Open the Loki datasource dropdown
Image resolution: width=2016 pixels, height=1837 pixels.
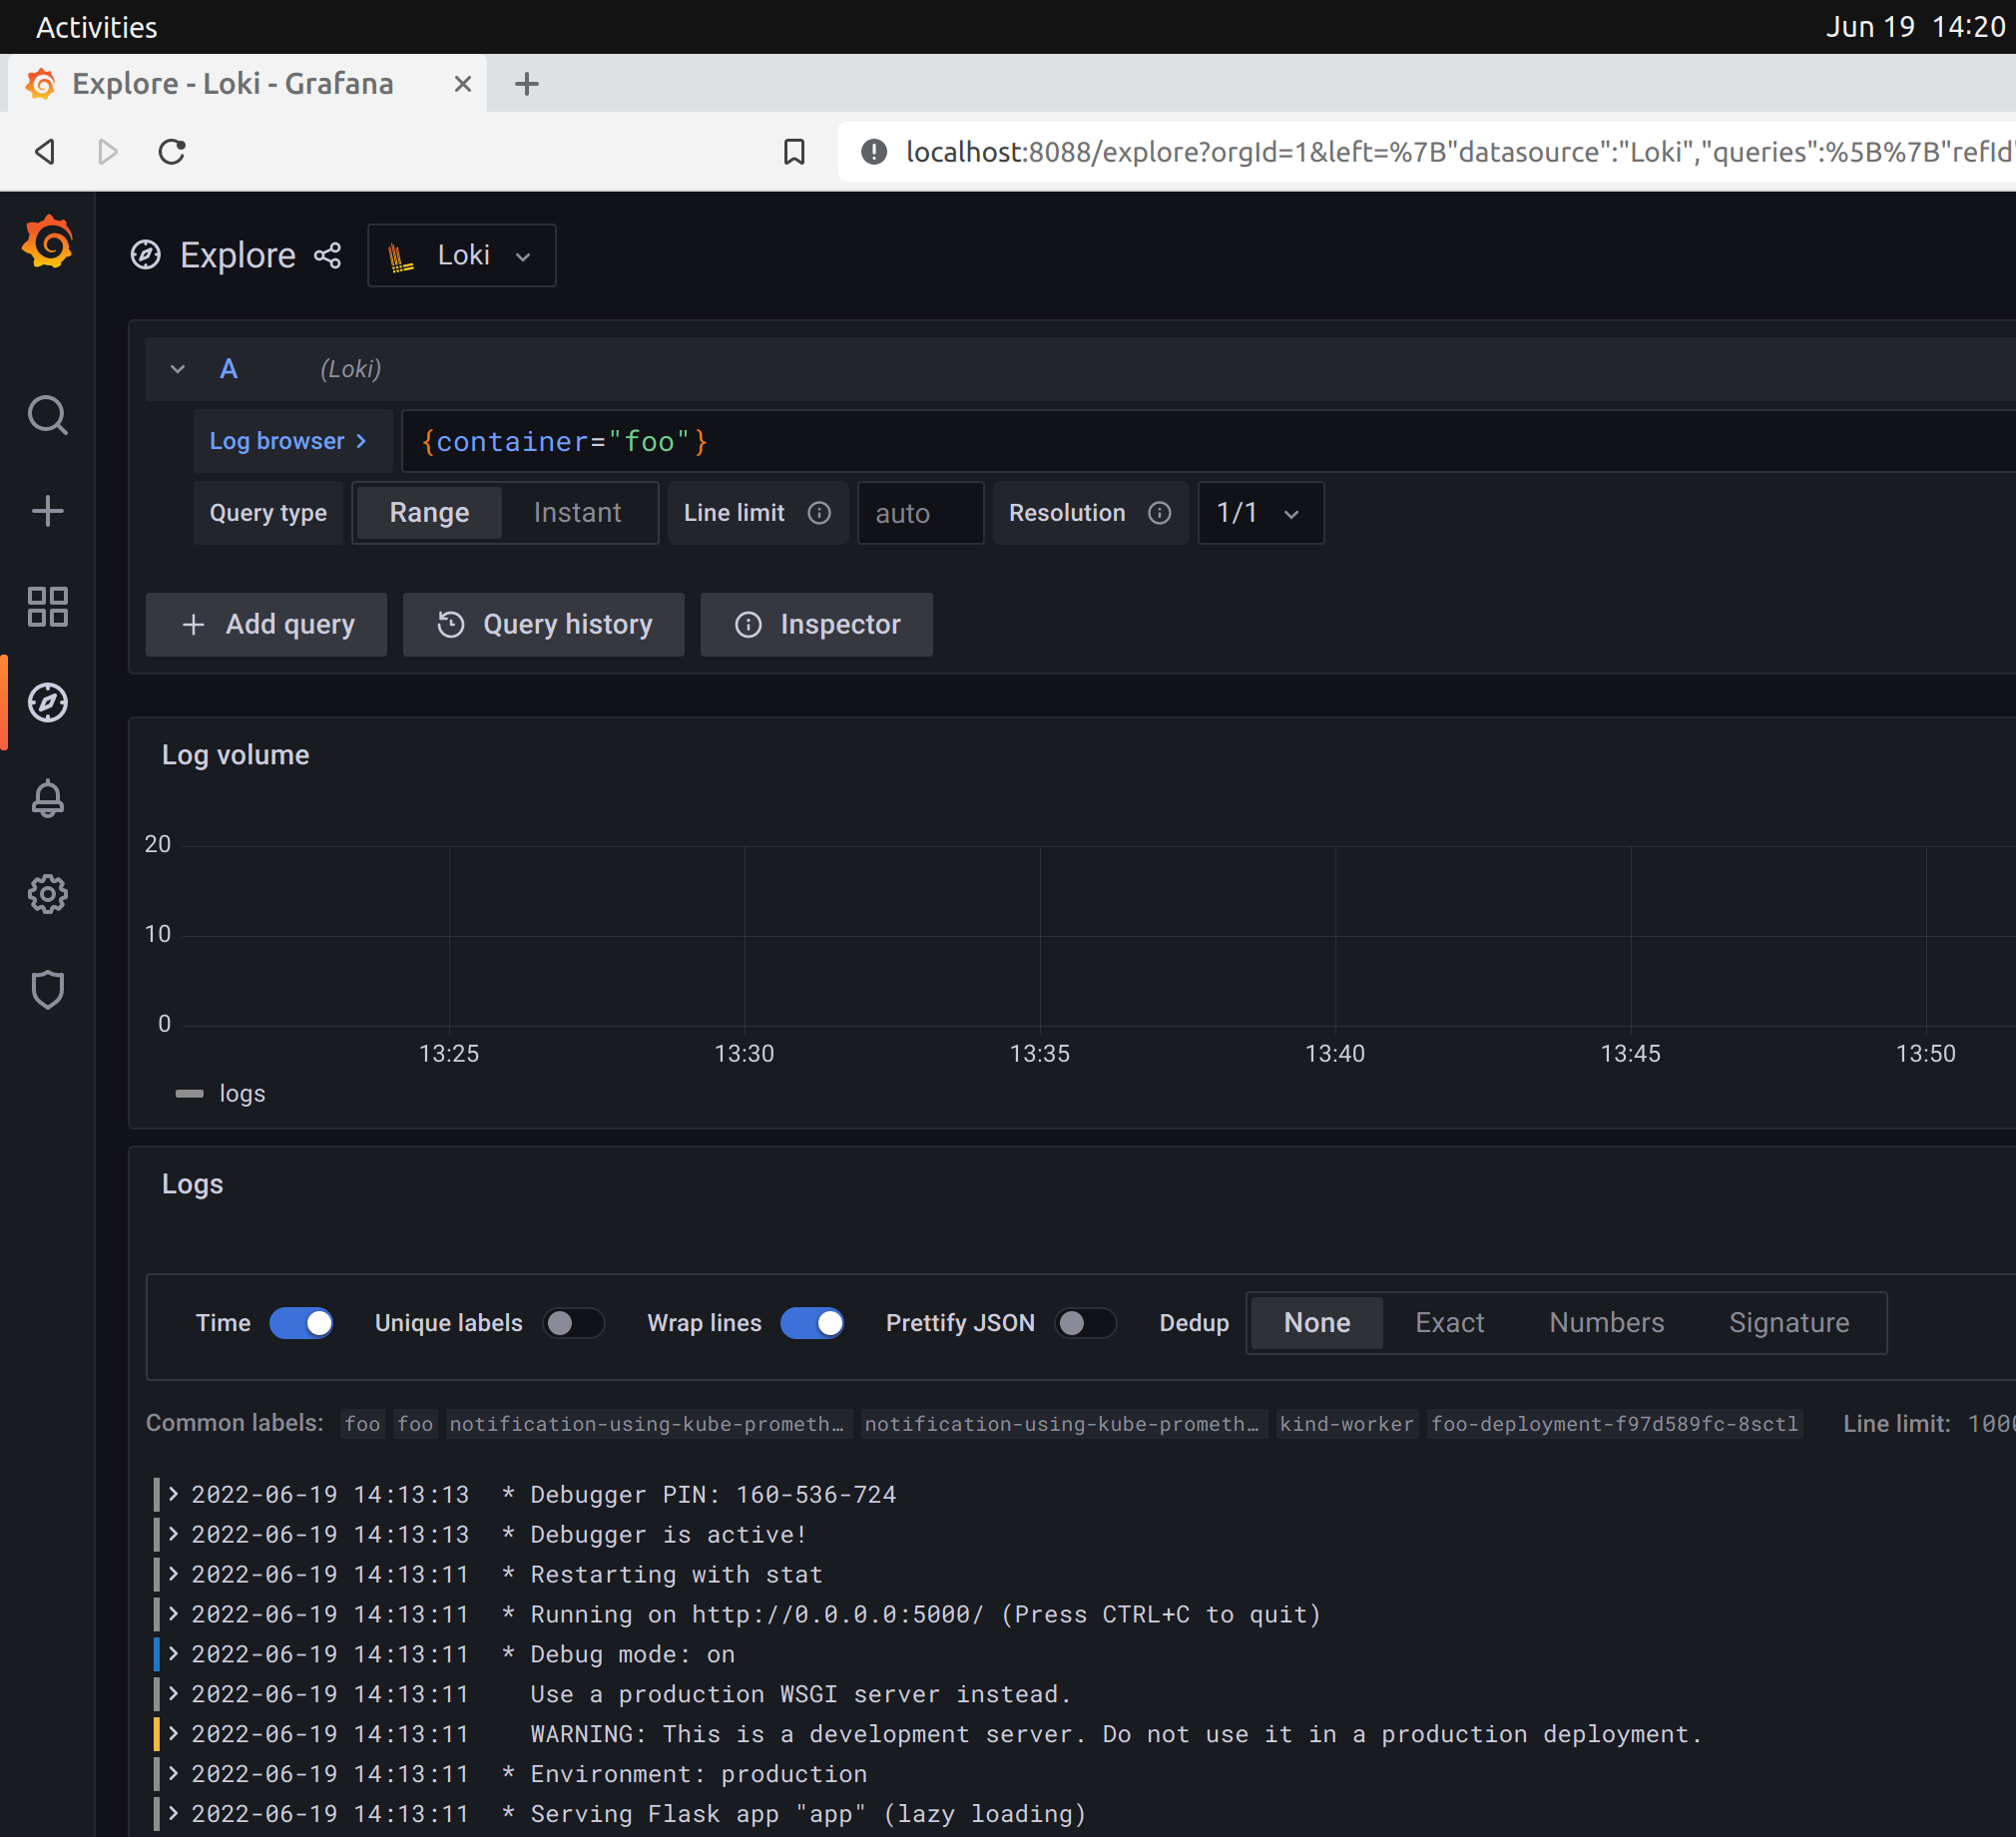click(x=461, y=255)
